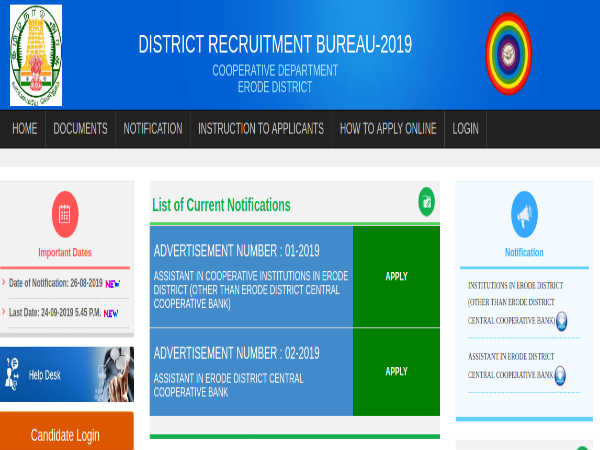This screenshot has height=450, width=600.
Task: Open the HOME menu item
Action: (x=24, y=129)
